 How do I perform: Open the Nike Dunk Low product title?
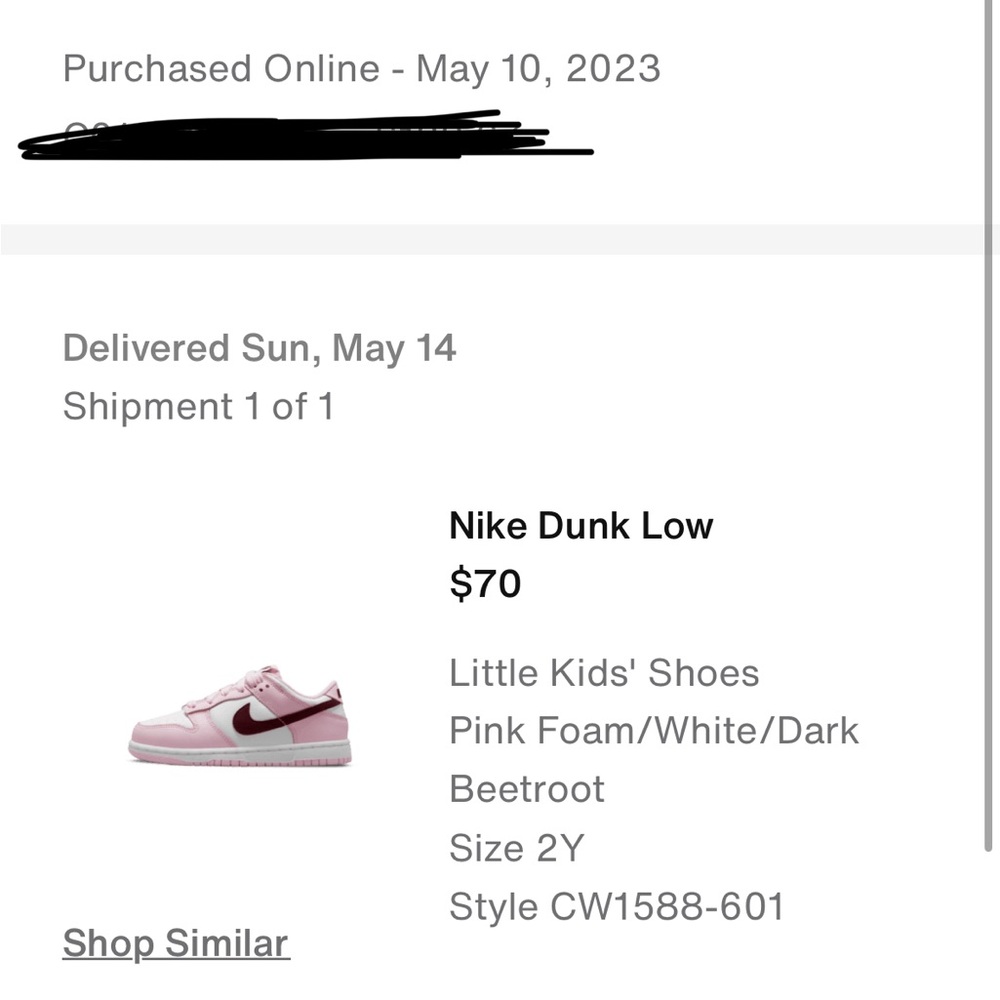click(581, 525)
